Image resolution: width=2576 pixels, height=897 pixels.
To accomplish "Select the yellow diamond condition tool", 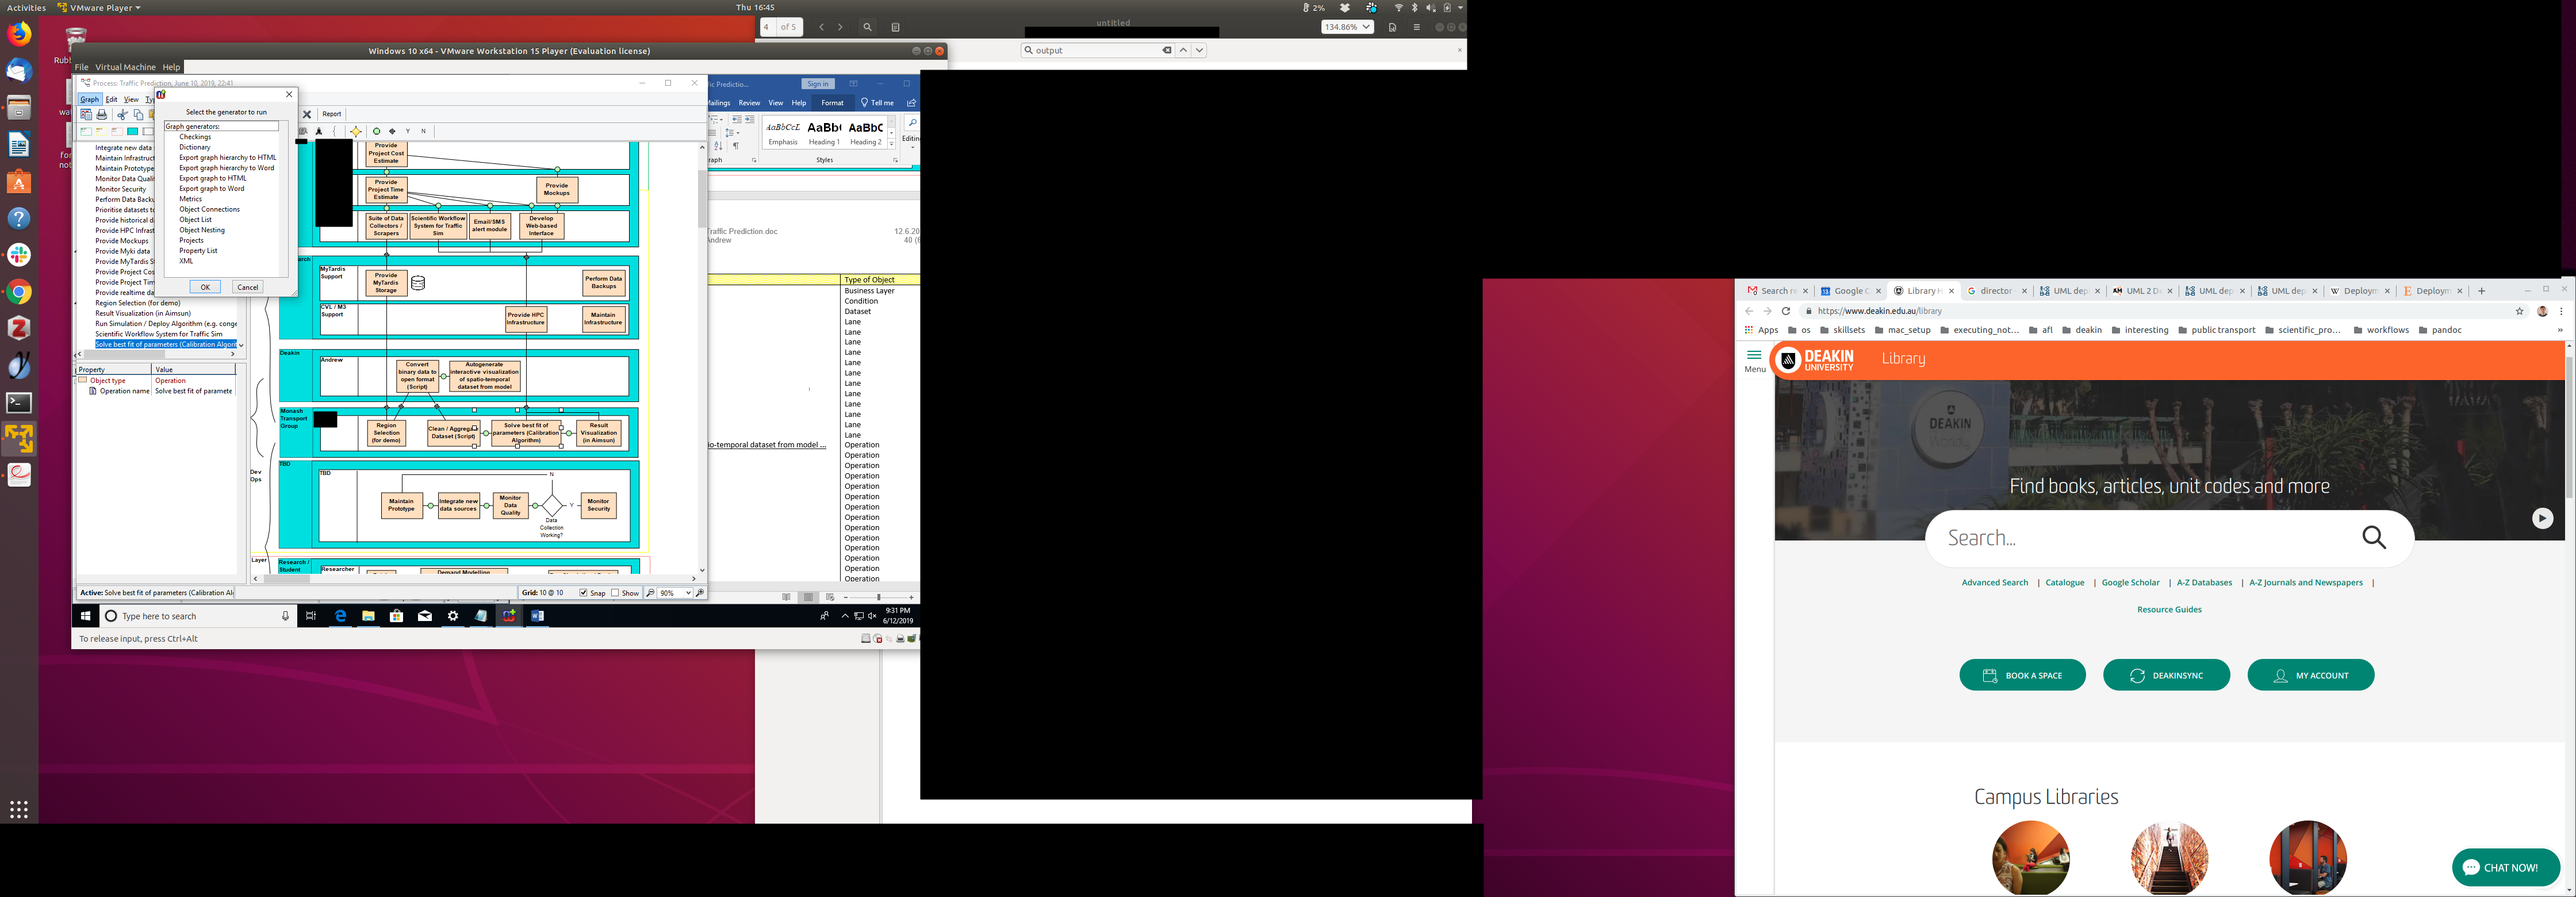I will tap(355, 131).
